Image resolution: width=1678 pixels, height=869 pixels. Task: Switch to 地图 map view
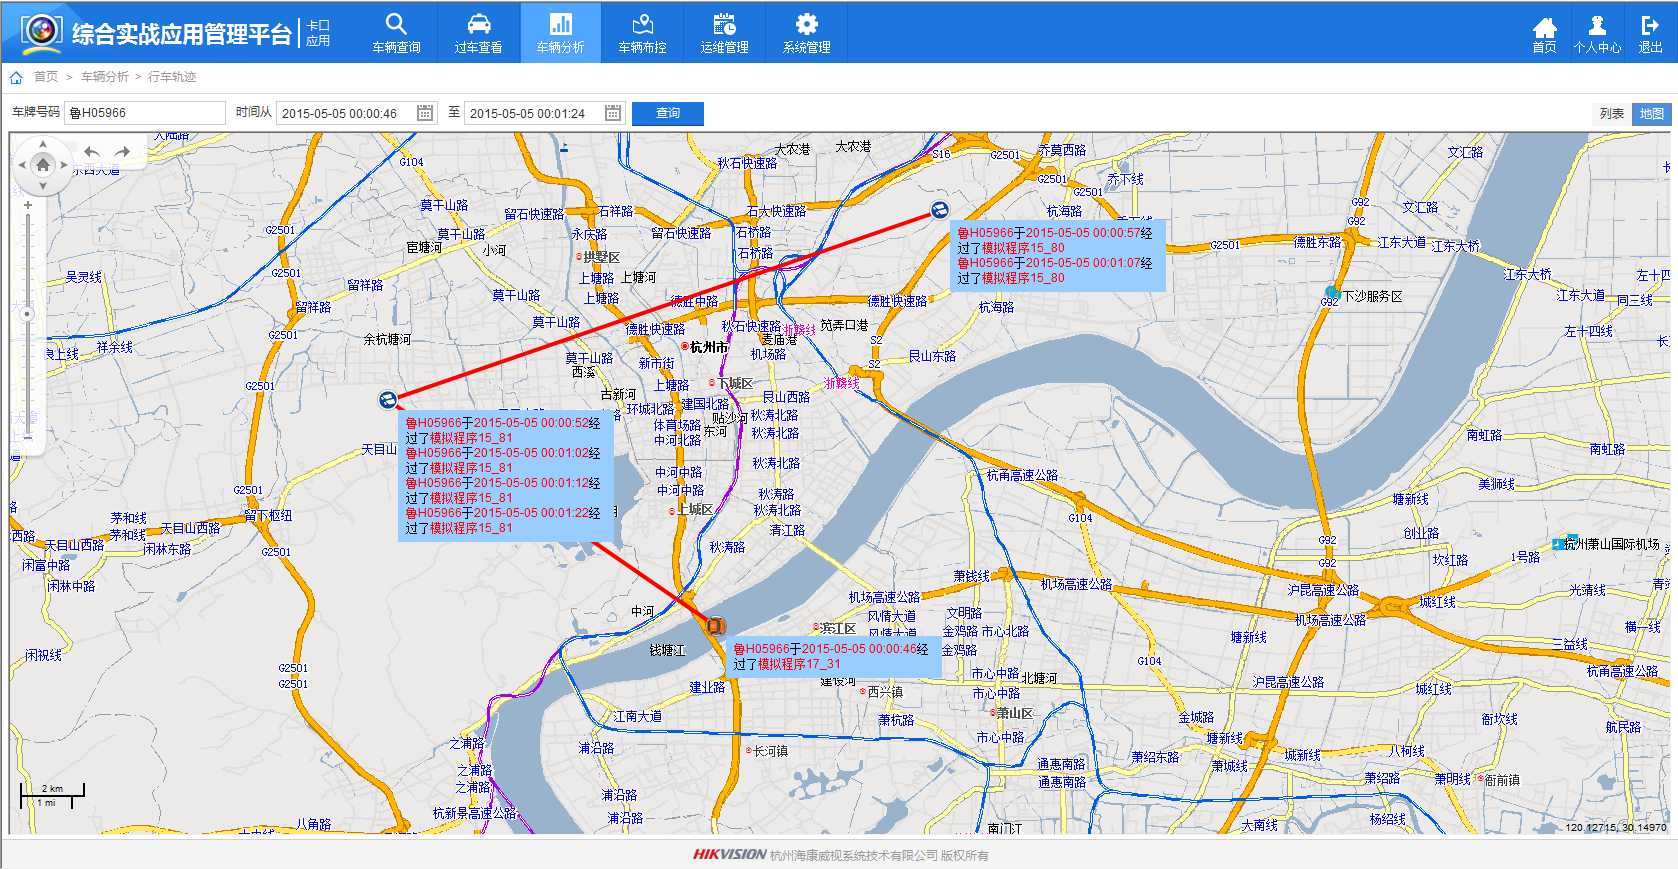click(x=1651, y=114)
